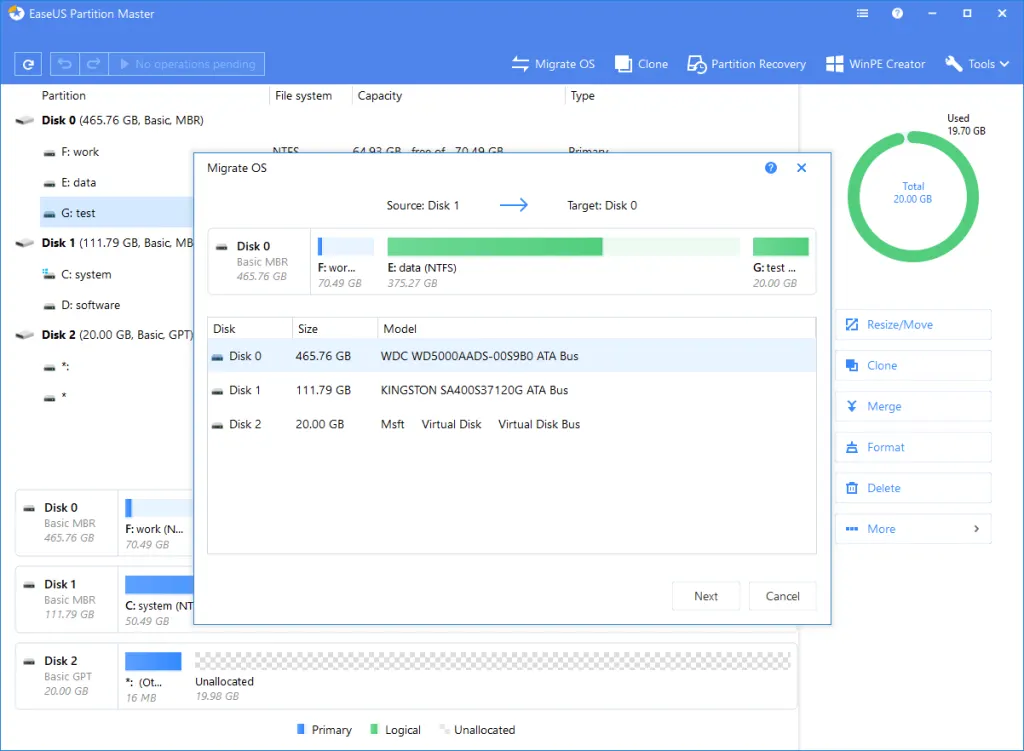This screenshot has width=1024, height=751.
Task: Select the Resize/Move action
Action: pyautogui.click(x=912, y=324)
